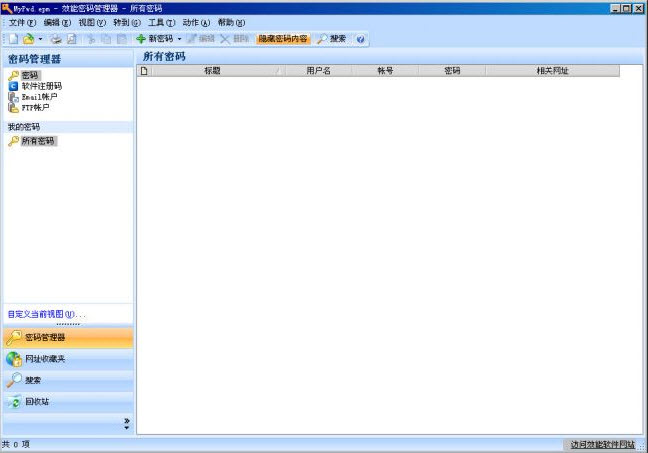
Task: Click the large key icon of 密码管理器 pane
Action: [x=14, y=337]
